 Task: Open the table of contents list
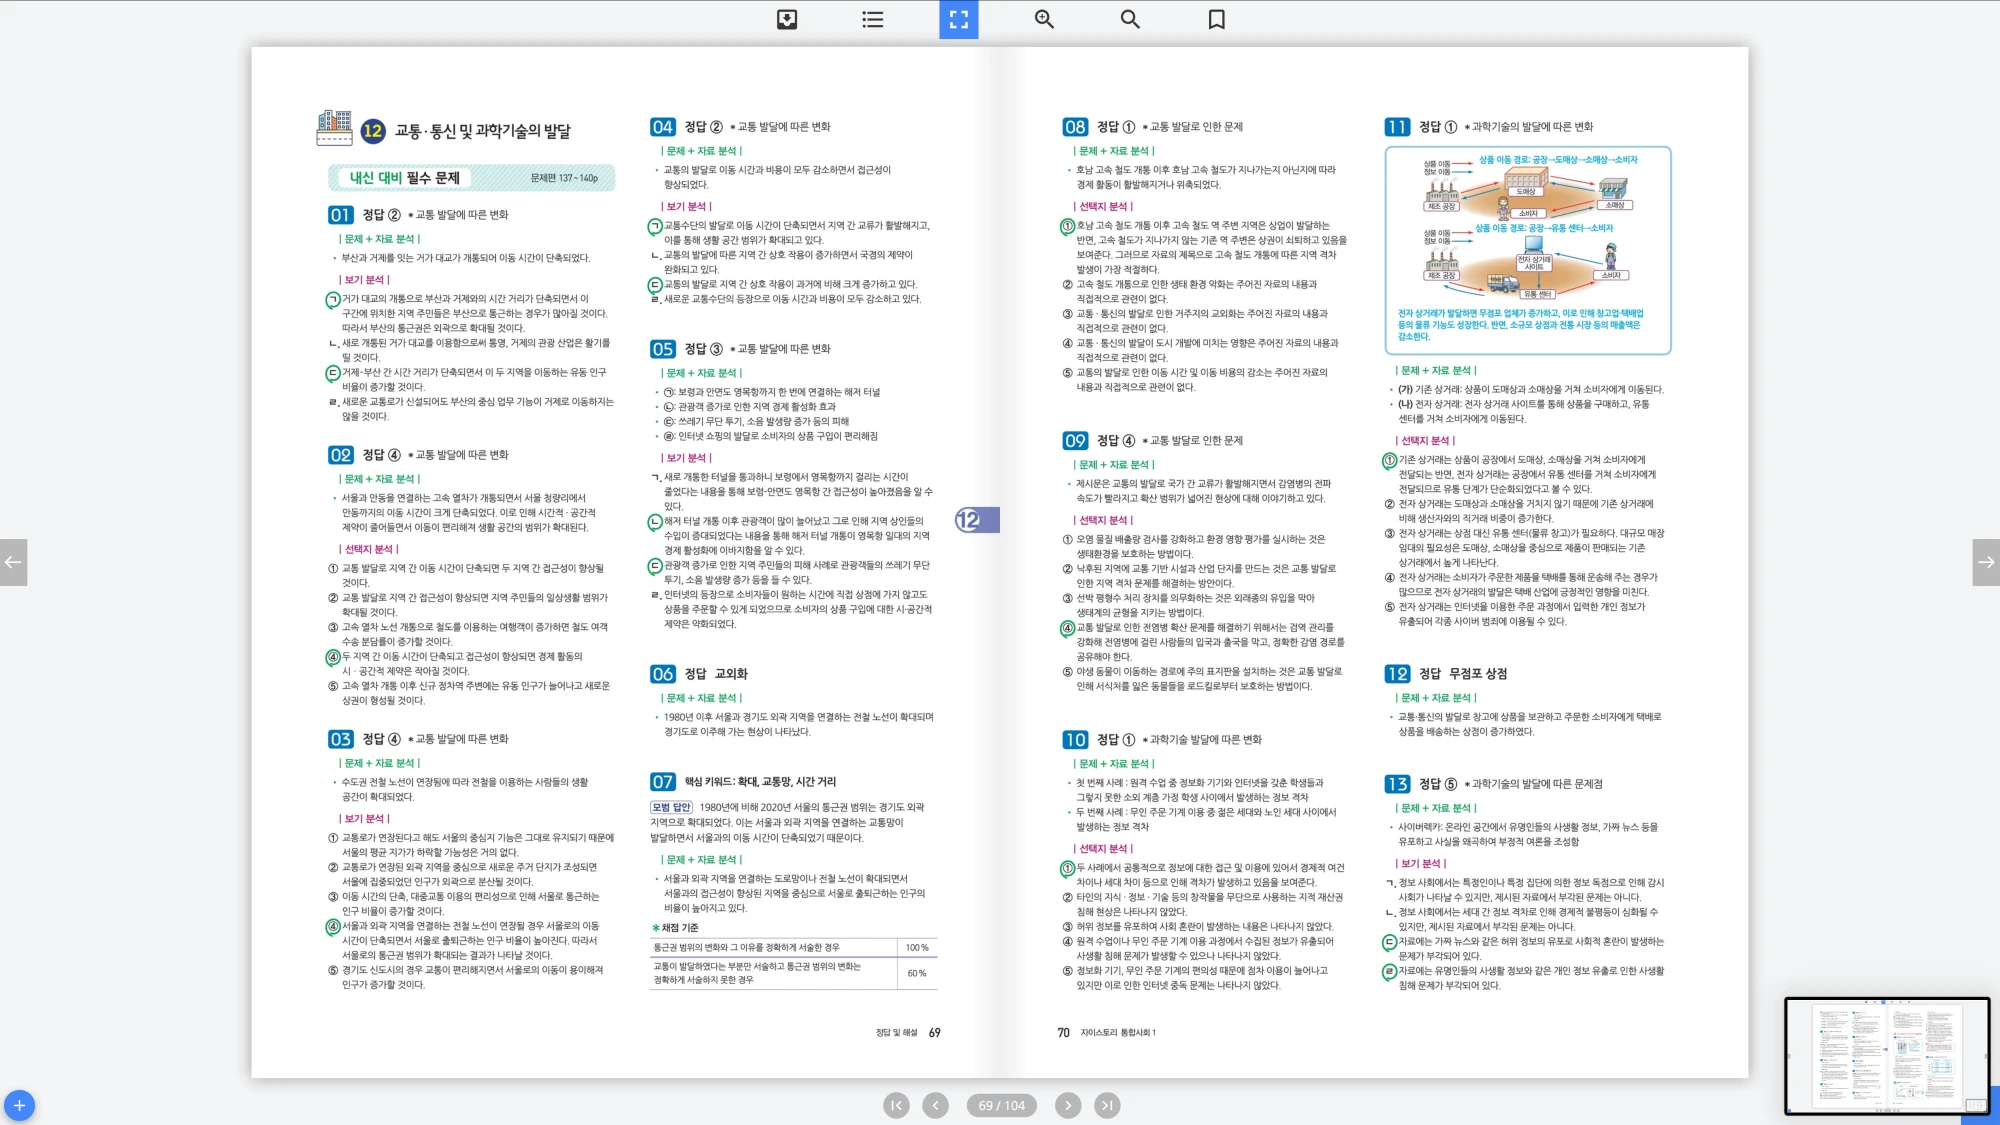coord(872,19)
